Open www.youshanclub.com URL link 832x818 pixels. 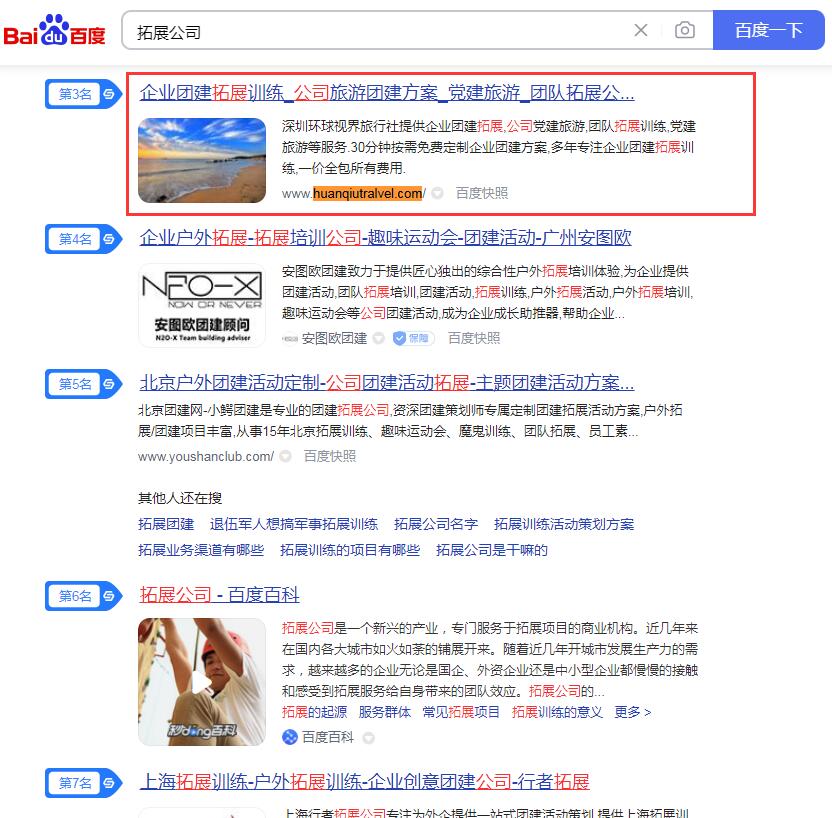[x=206, y=456]
